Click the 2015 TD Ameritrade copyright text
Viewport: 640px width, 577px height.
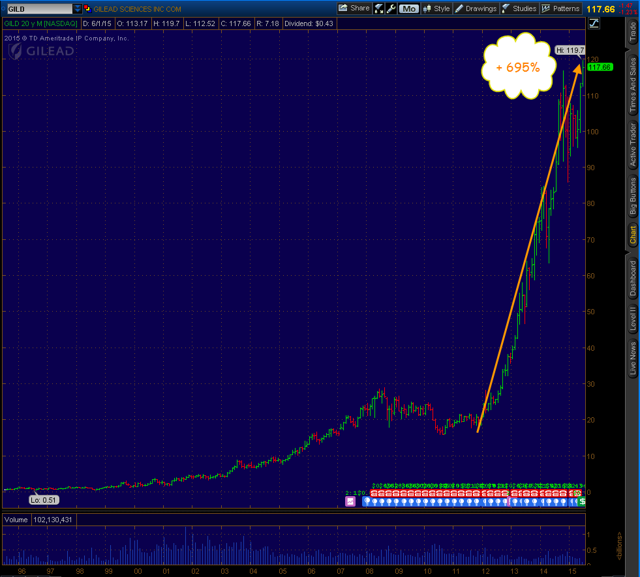tap(67, 38)
